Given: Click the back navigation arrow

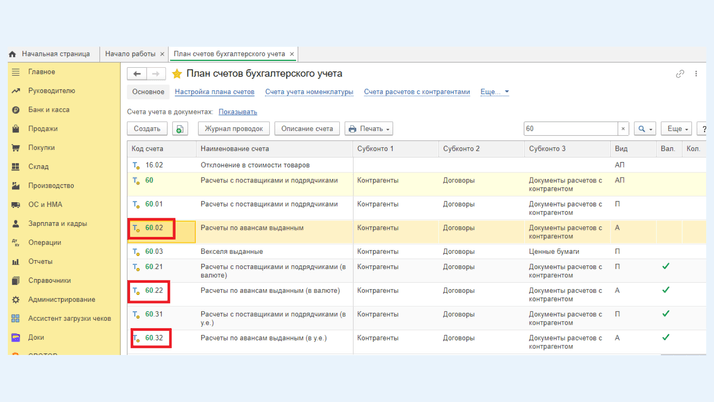Looking at the screenshot, I should [x=137, y=74].
